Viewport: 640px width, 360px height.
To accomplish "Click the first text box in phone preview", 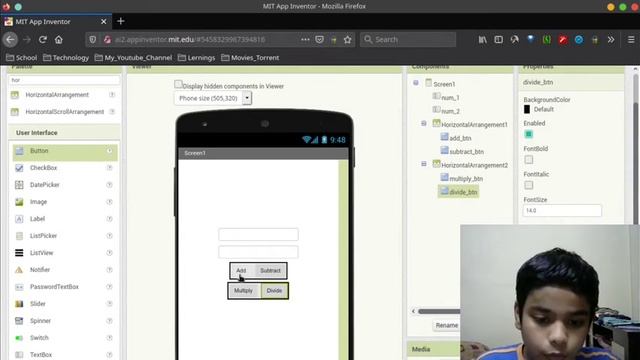I will 258,235.
